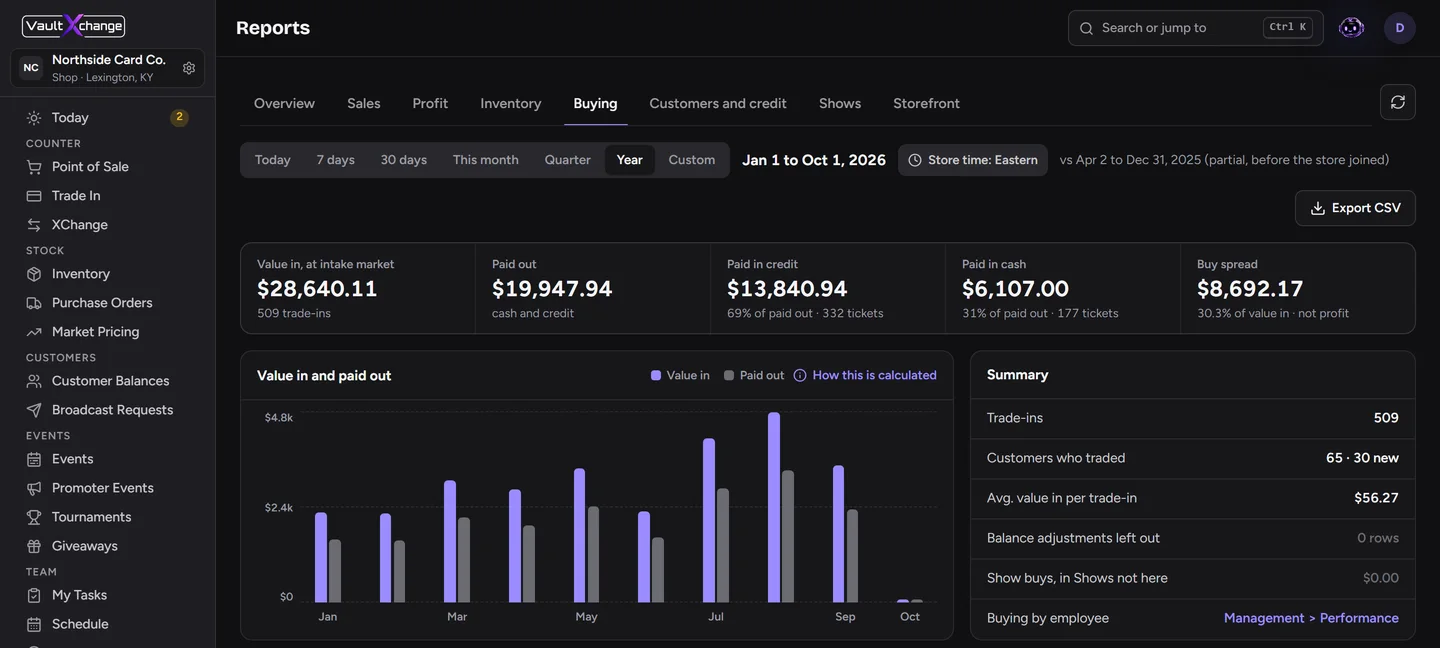Click the Events calendar icon

34,459
